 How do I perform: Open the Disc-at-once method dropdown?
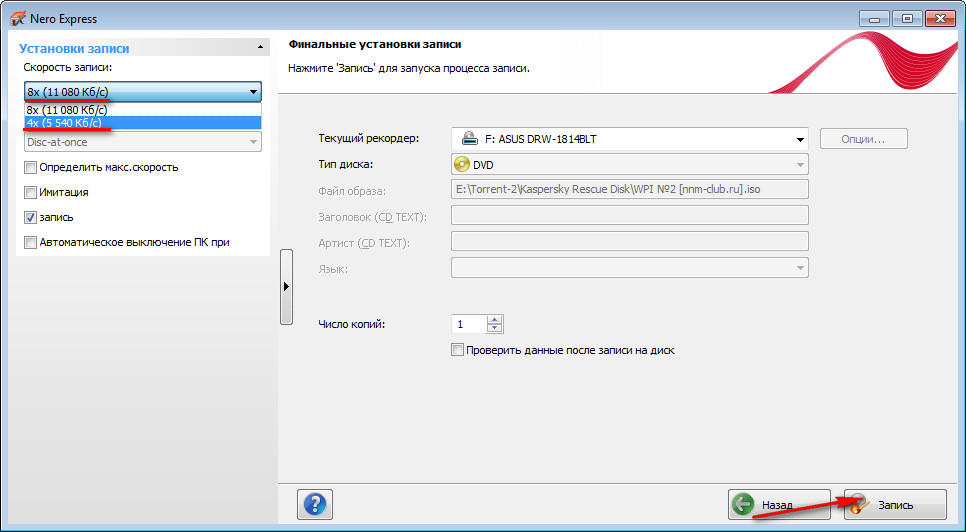(x=143, y=142)
